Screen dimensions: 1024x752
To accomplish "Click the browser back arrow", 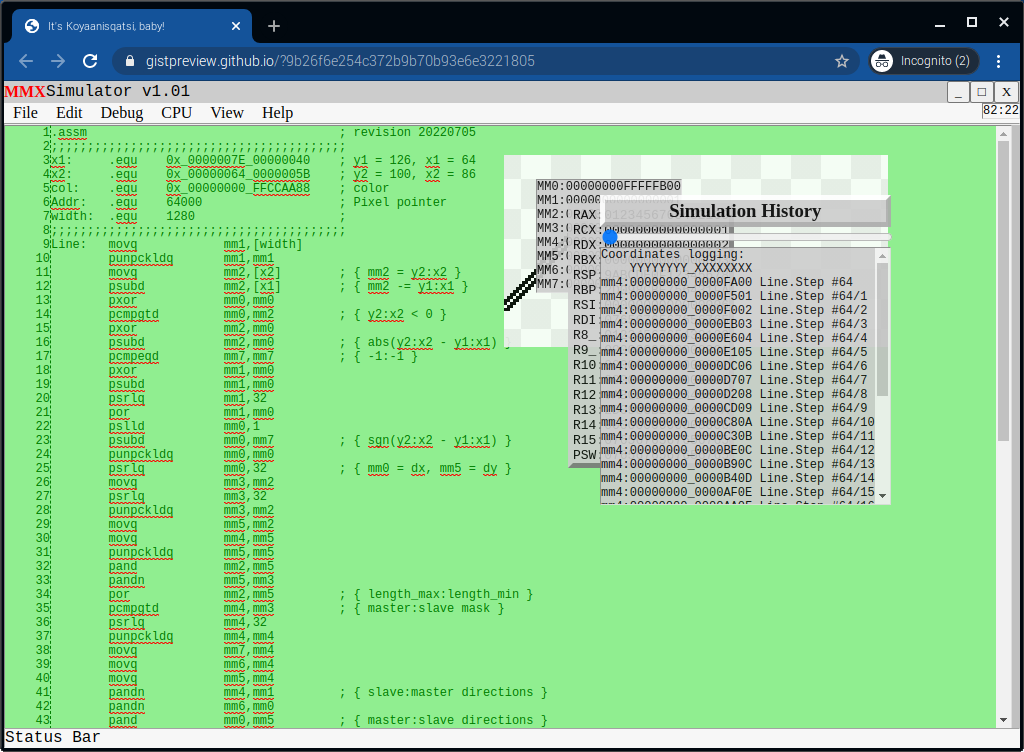I will pos(27,61).
